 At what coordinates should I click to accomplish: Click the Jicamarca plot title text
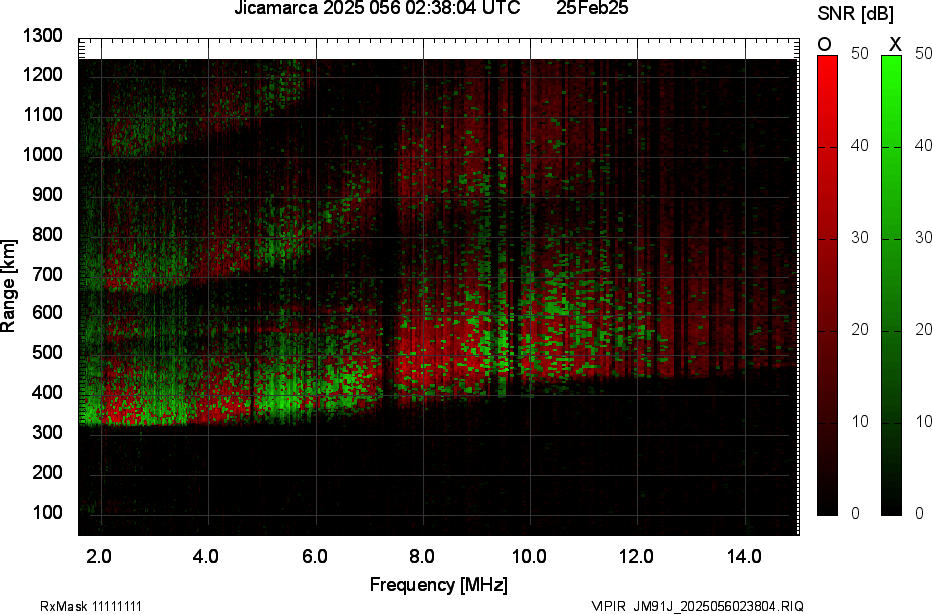click(377, 8)
